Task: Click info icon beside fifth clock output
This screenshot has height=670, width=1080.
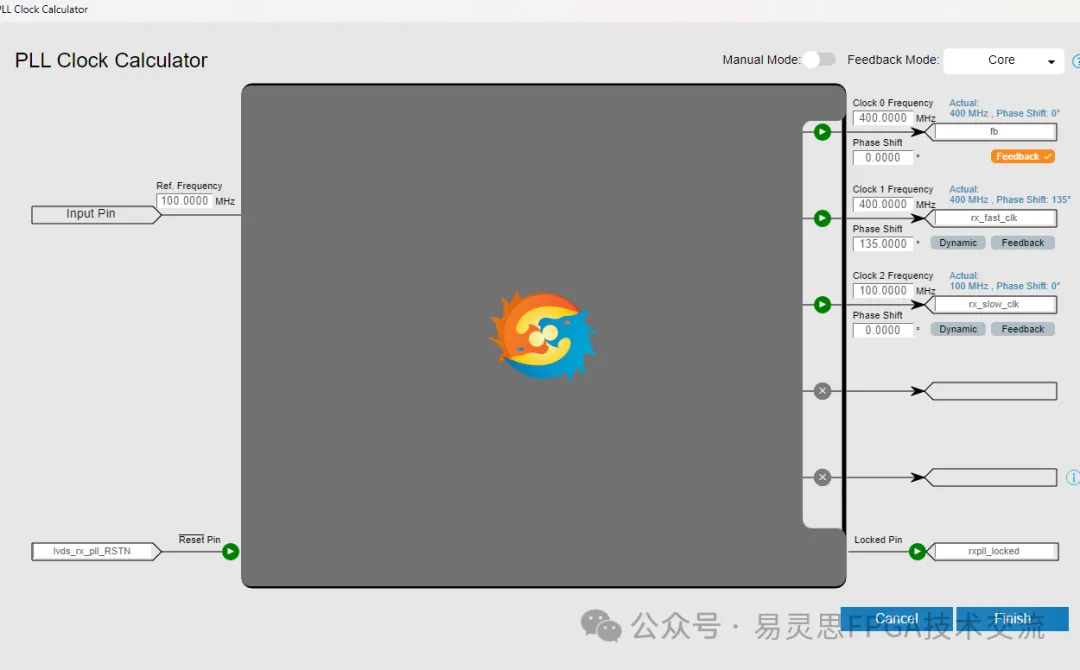Action: pyautogui.click(x=1073, y=478)
